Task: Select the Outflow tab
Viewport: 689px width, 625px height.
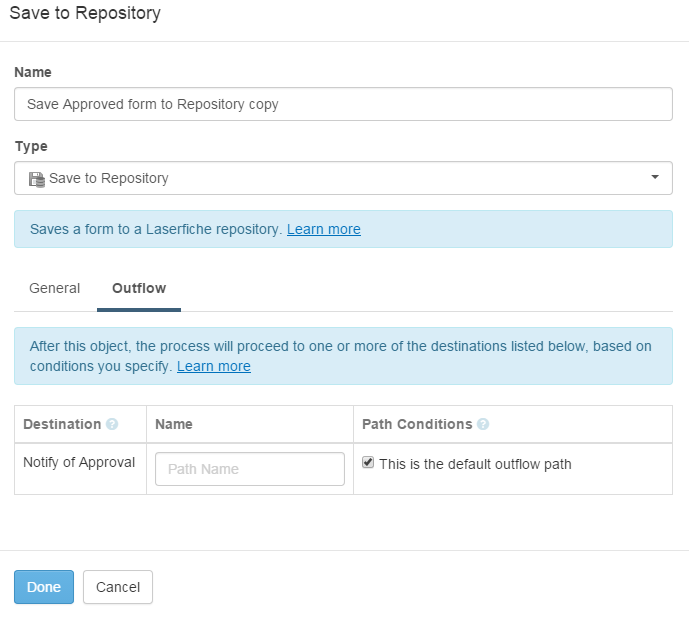Action: click(139, 288)
